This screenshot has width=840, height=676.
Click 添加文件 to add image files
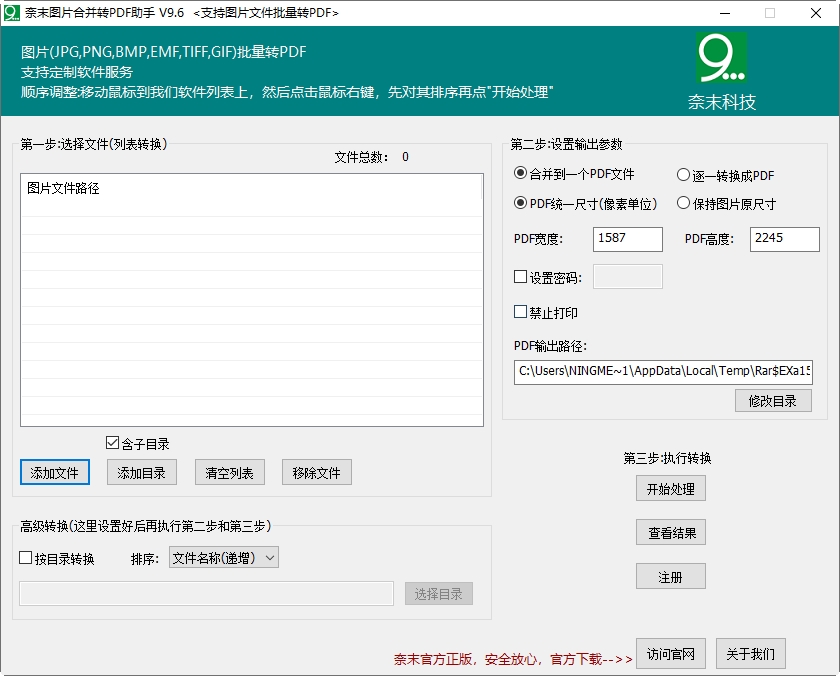(x=55, y=473)
